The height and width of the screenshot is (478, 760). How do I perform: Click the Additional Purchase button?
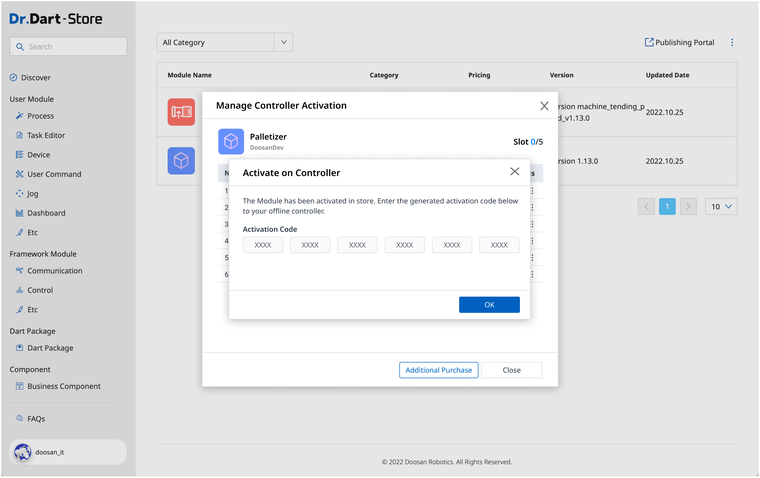pyautogui.click(x=438, y=370)
